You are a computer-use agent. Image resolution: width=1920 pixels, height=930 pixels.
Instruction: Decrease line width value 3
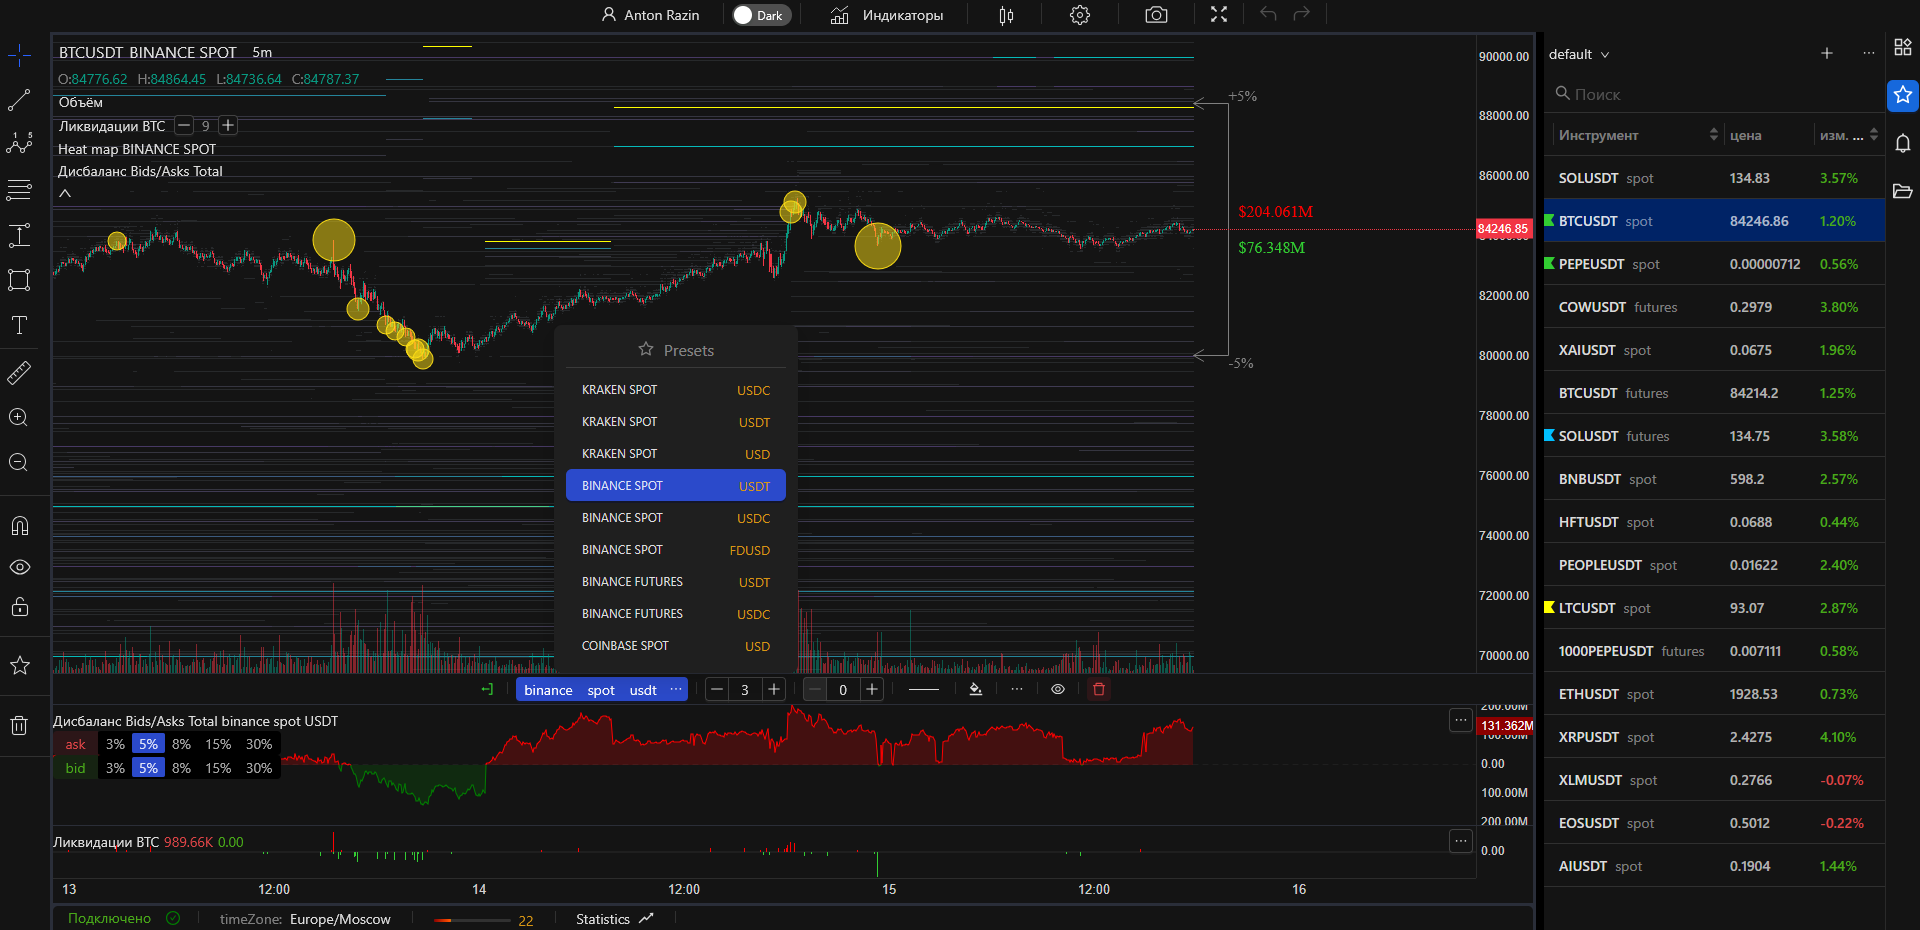point(717,689)
